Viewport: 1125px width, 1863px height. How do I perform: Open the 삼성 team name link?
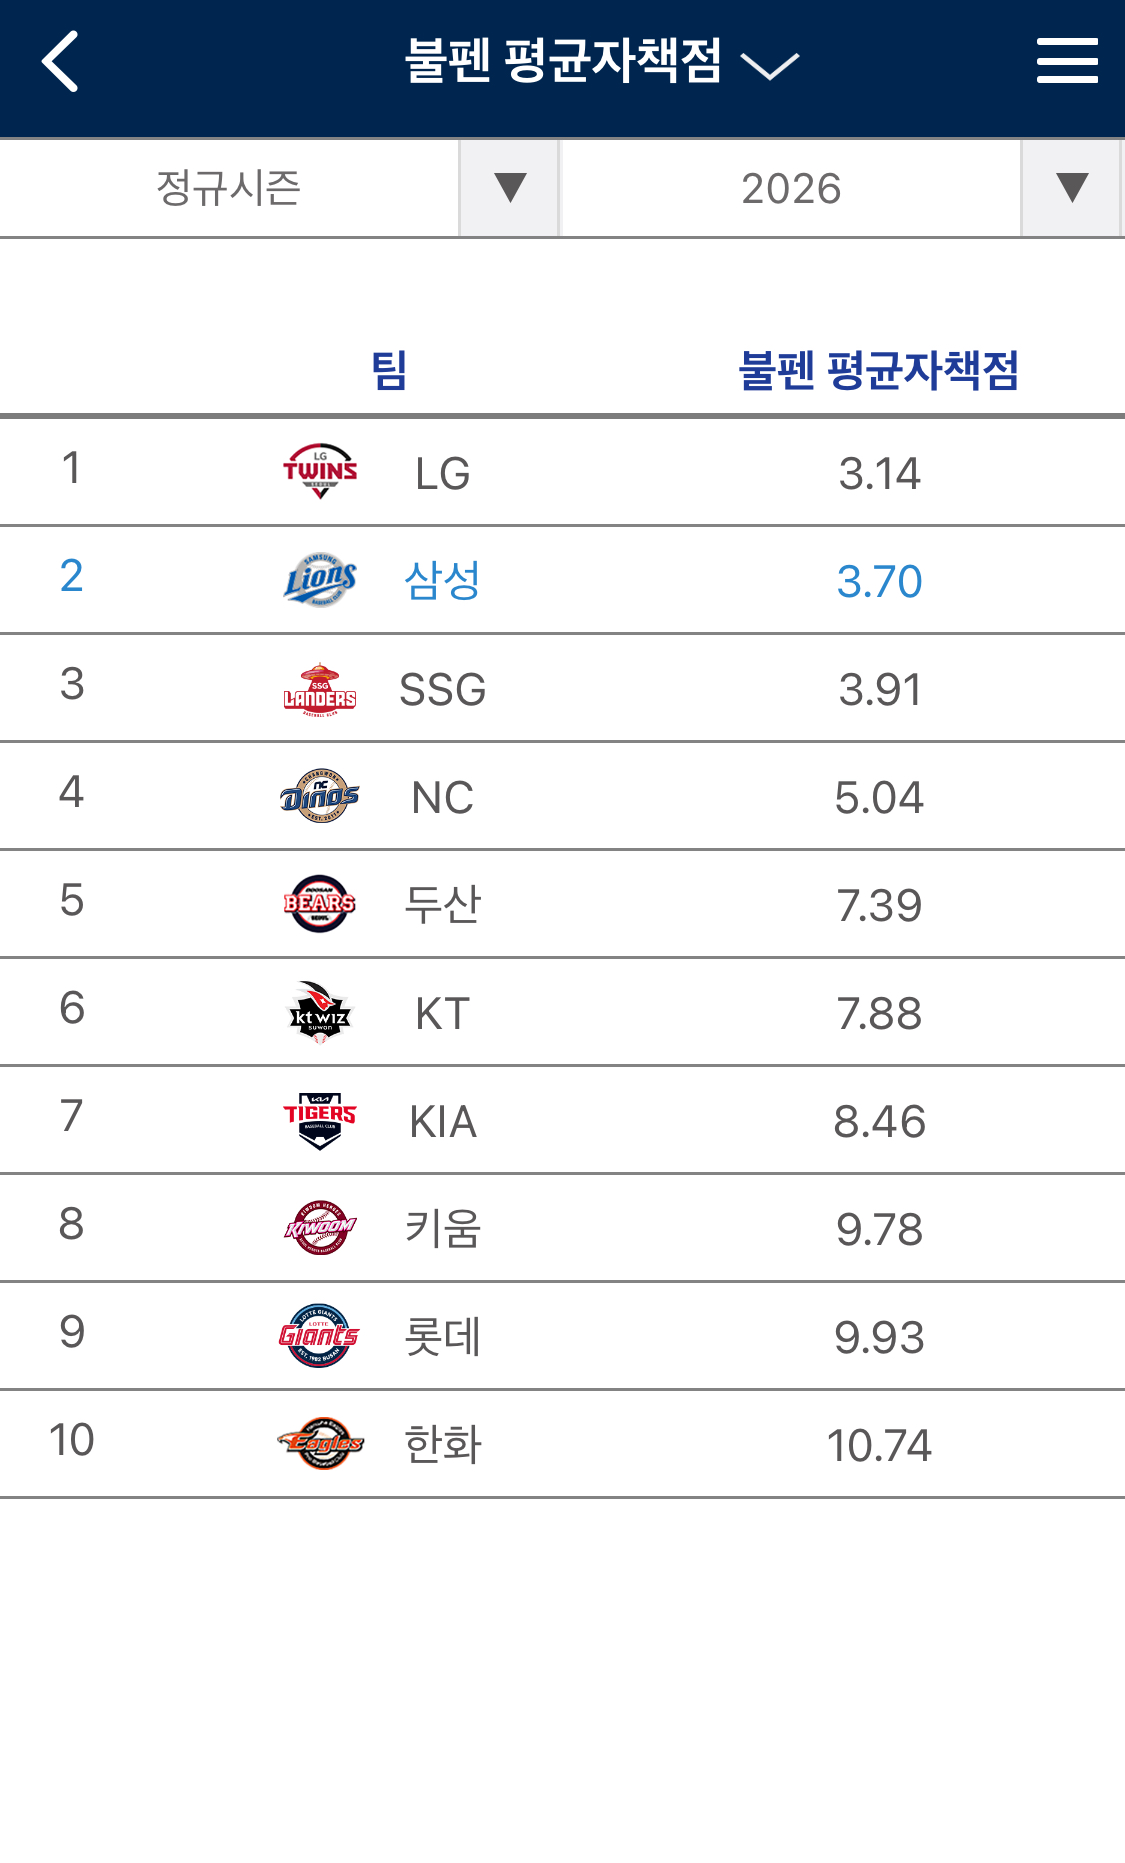442,580
